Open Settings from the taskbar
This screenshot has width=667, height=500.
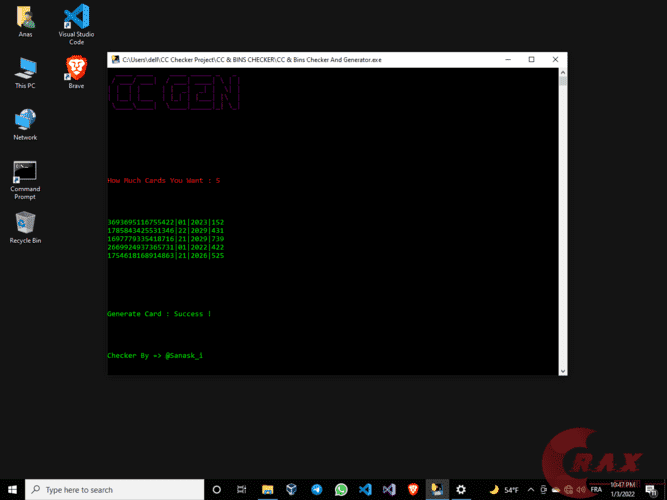tap(461, 489)
